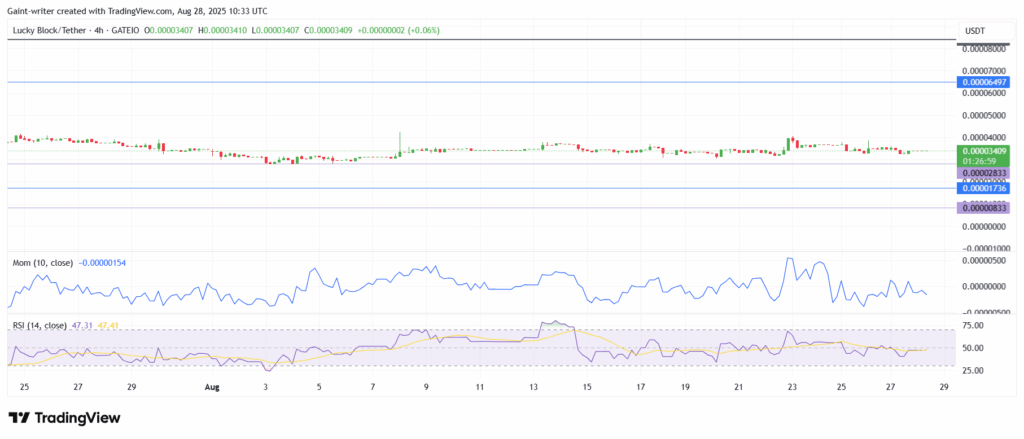The height and width of the screenshot is (439, 1024).
Task: Click date 17 on the time axis
Action: pos(641,387)
